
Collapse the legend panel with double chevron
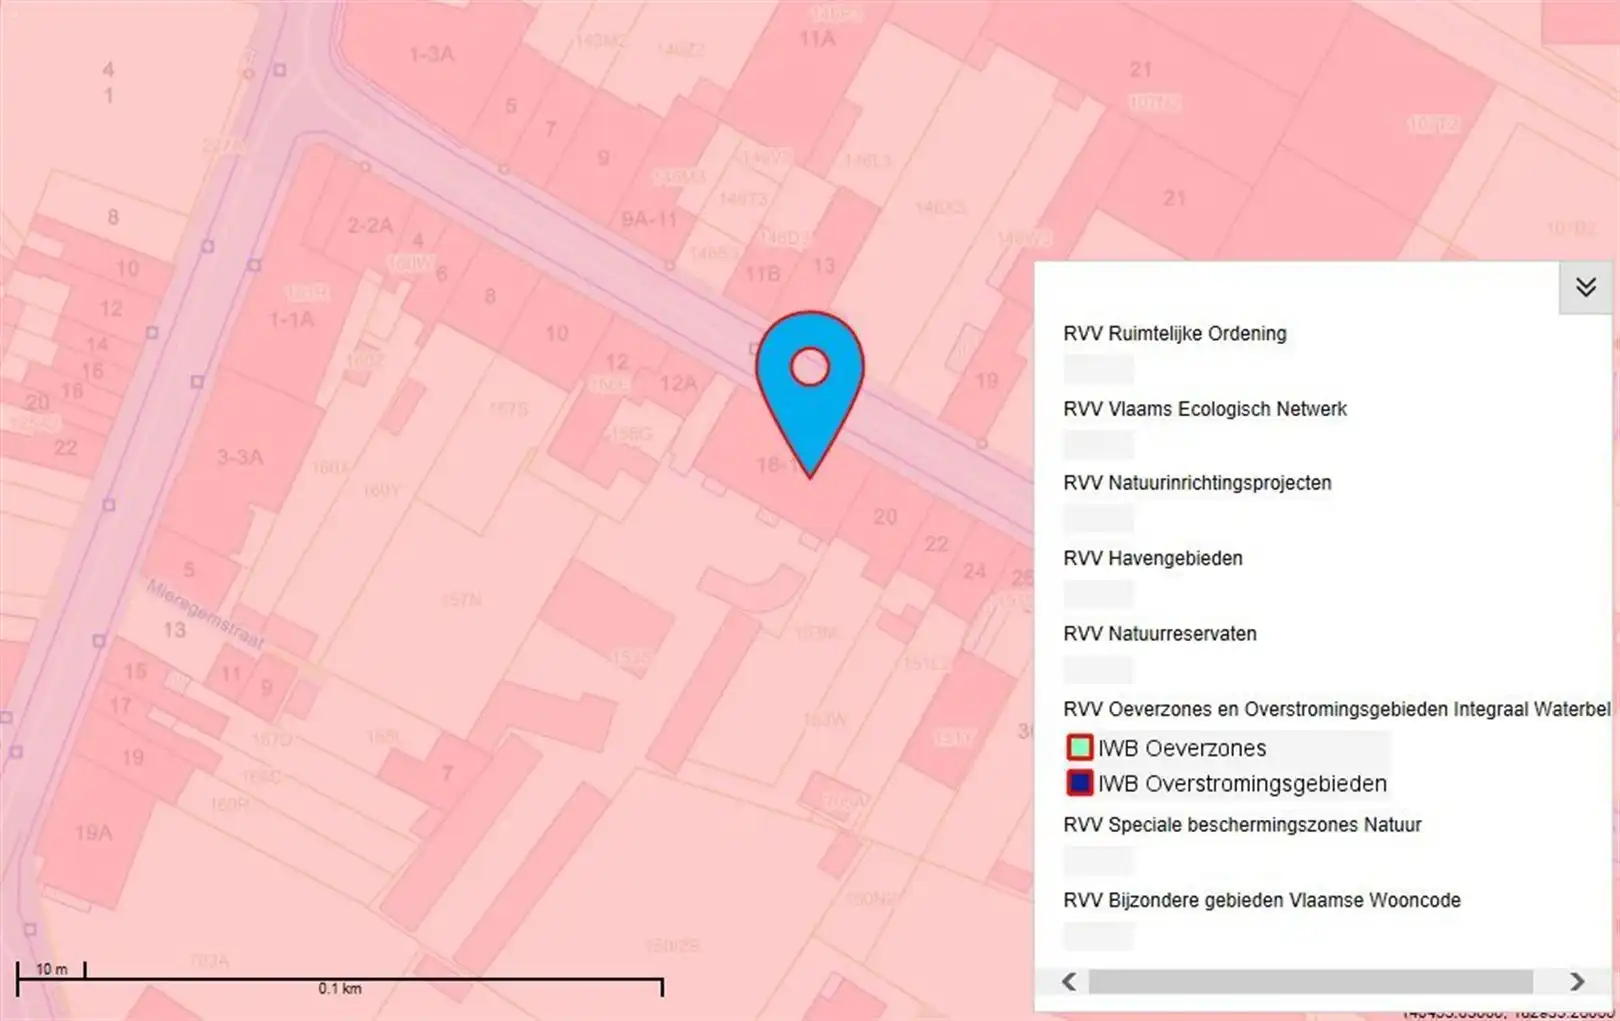1585,288
